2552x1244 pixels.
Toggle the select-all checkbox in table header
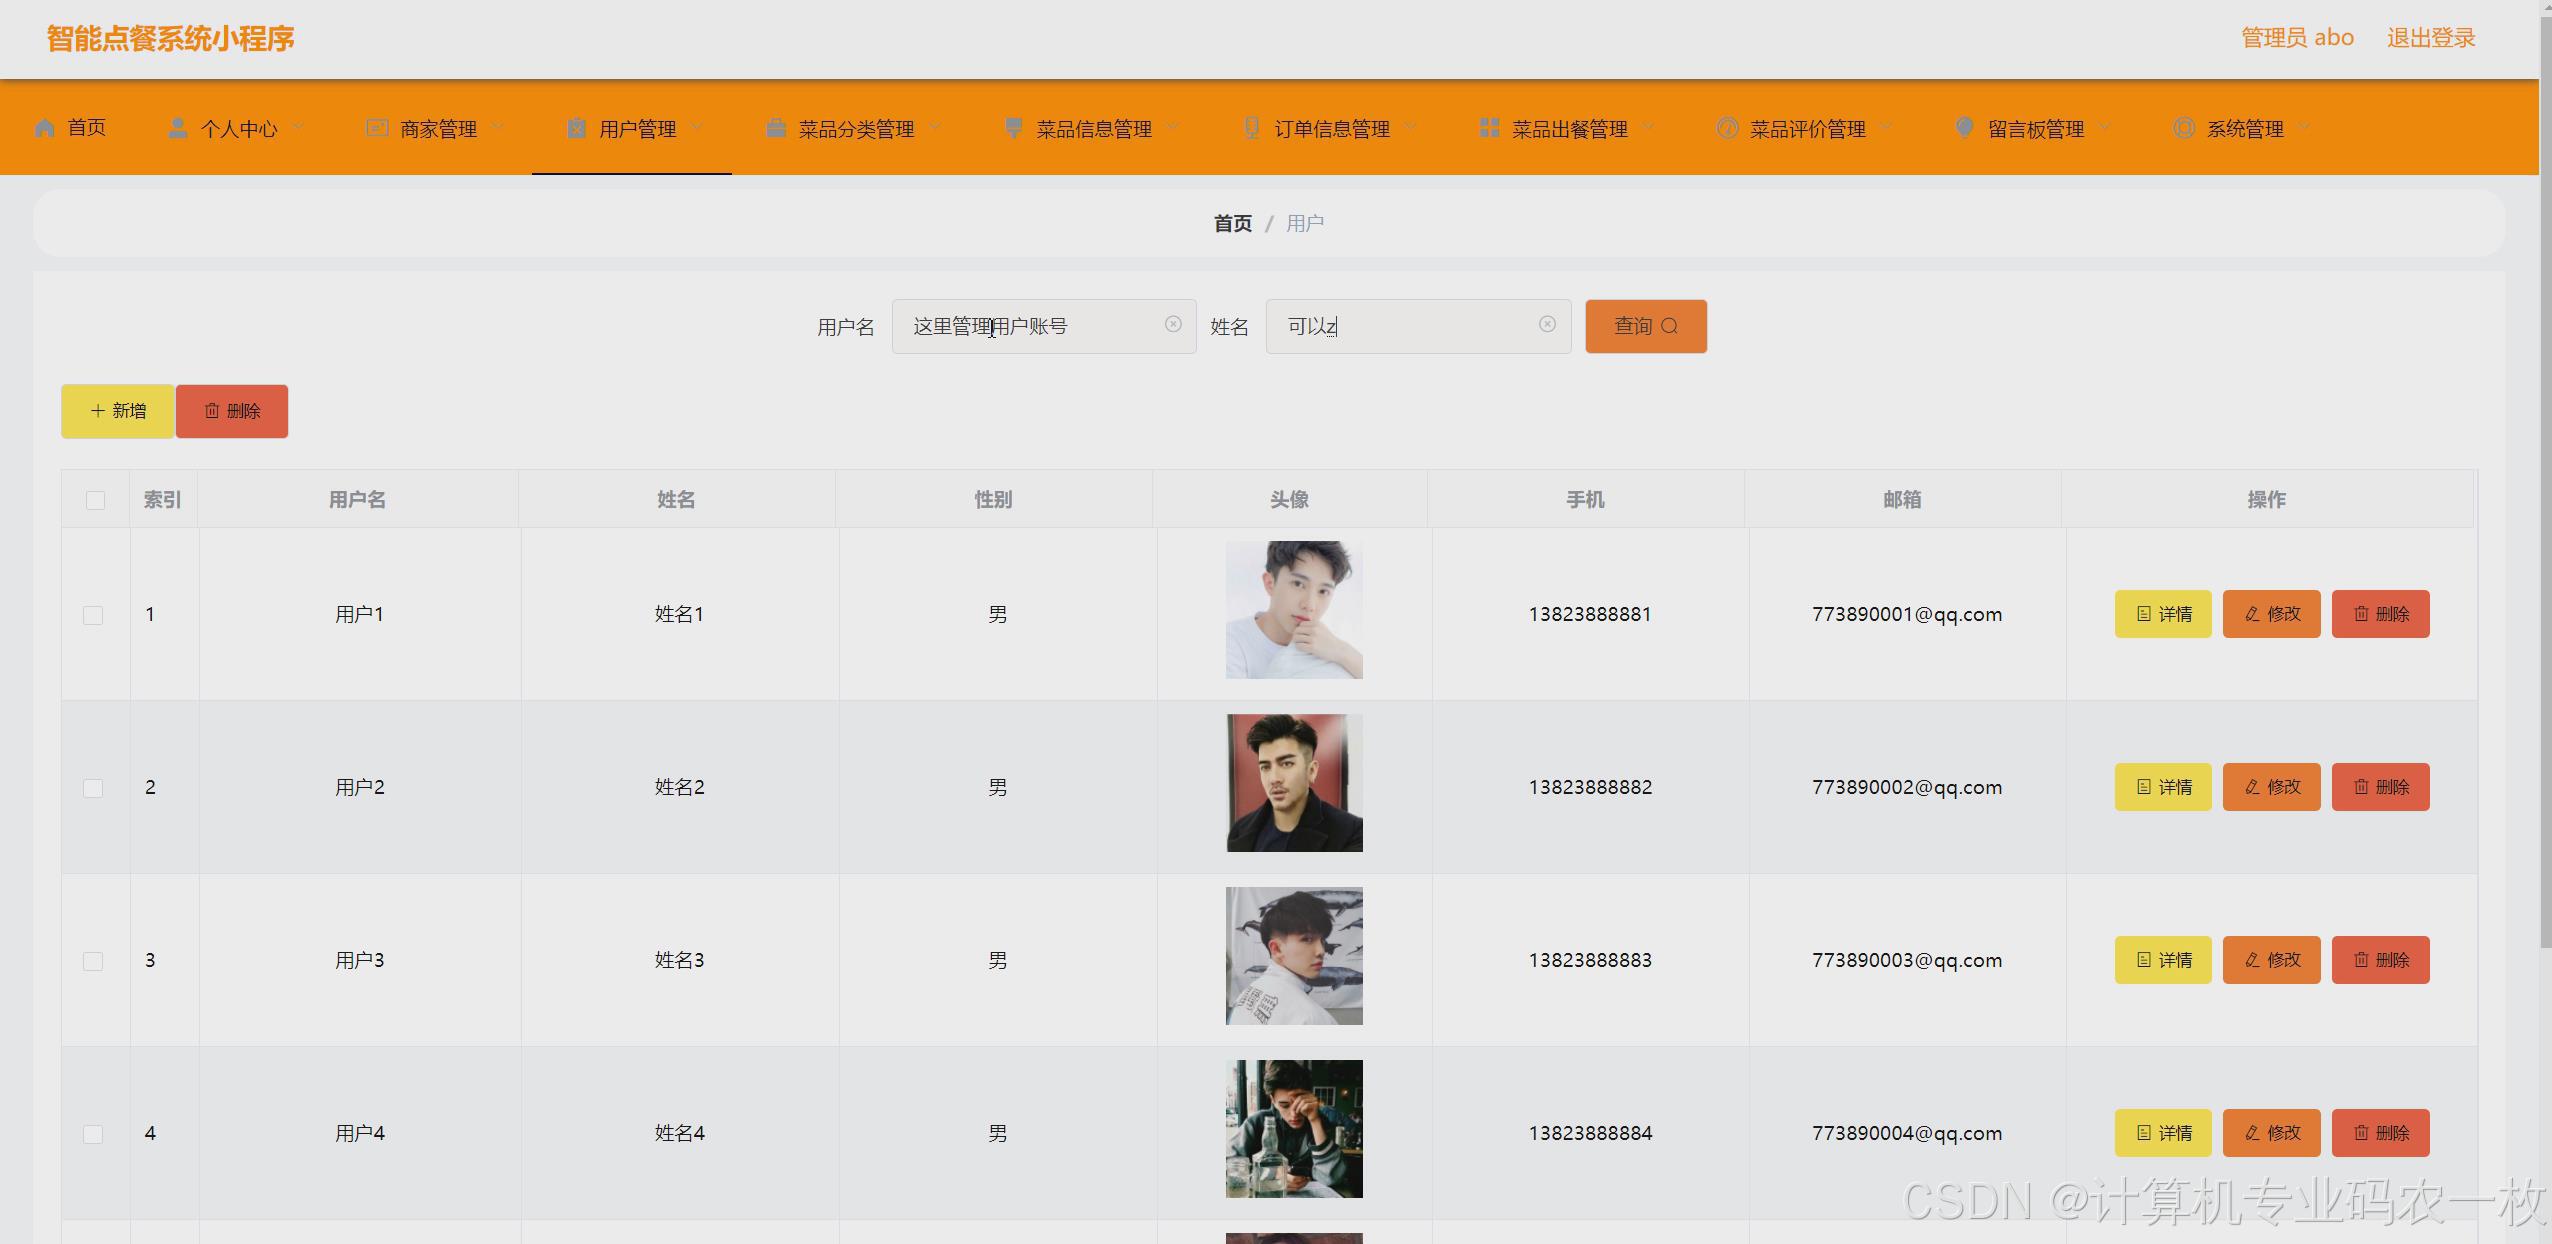pos(95,500)
